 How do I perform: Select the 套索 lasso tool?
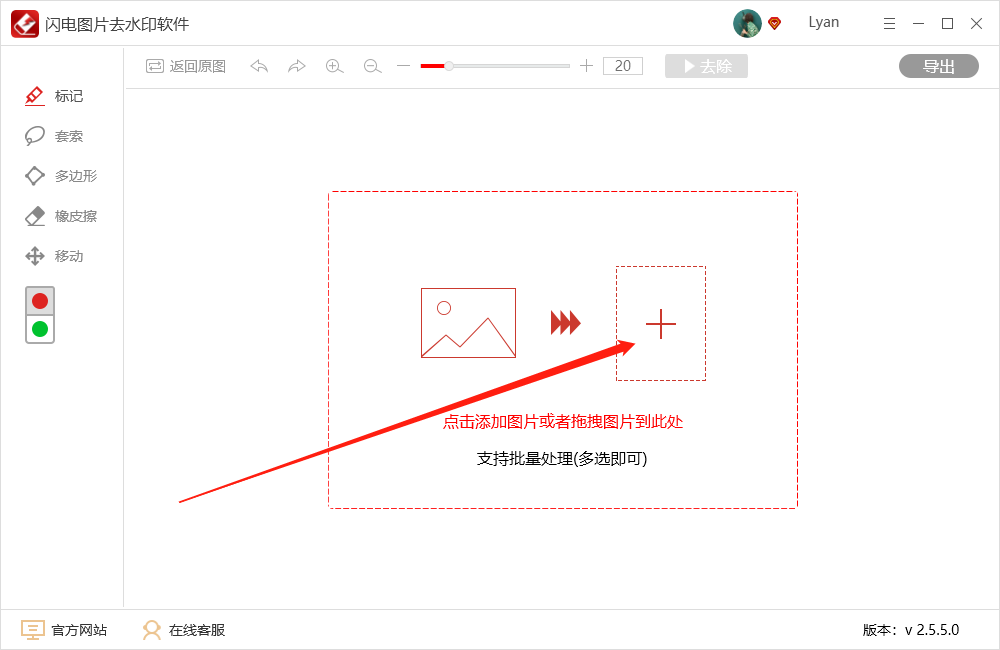point(54,136)
